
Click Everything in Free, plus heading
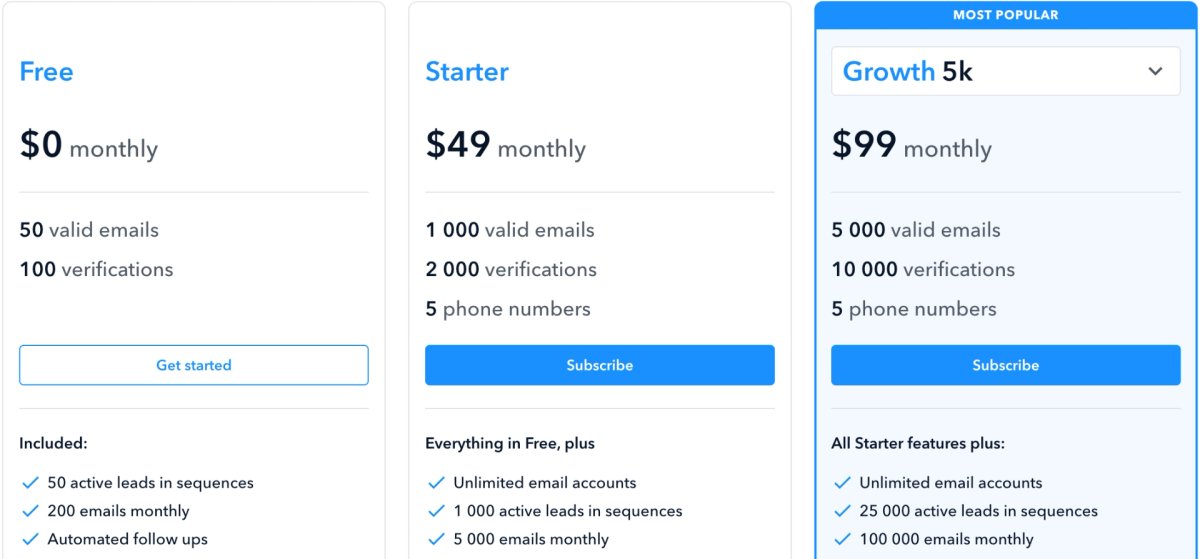coord(510,443)
